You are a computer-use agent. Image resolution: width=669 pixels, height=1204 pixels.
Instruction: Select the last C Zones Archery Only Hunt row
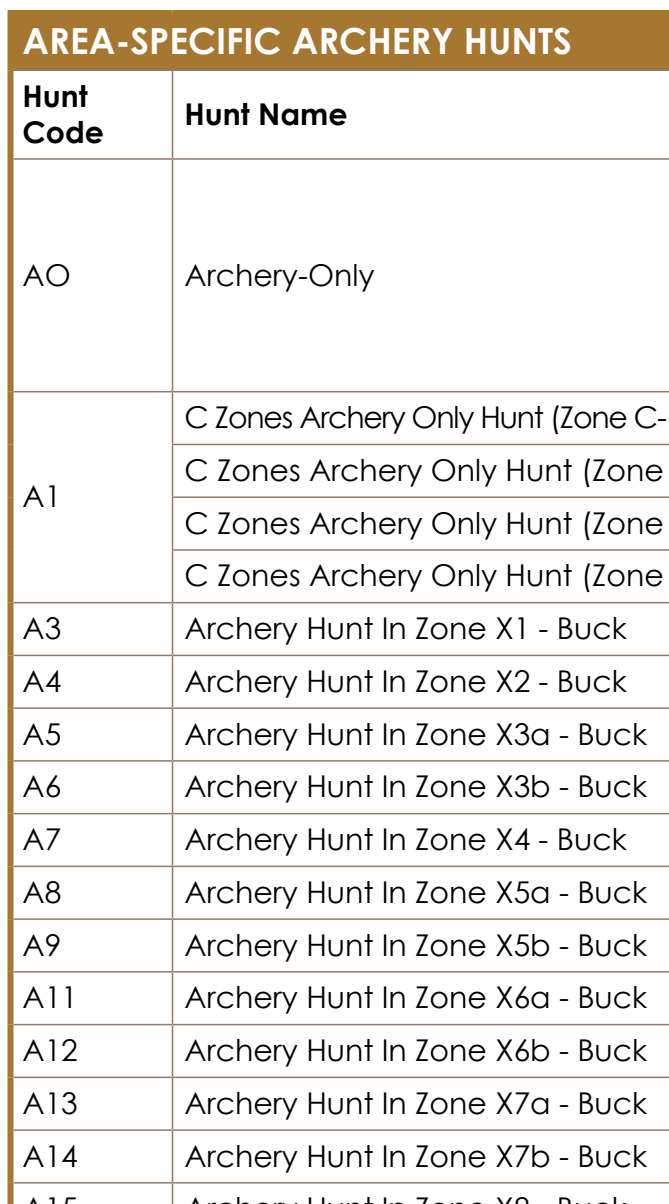421,577
